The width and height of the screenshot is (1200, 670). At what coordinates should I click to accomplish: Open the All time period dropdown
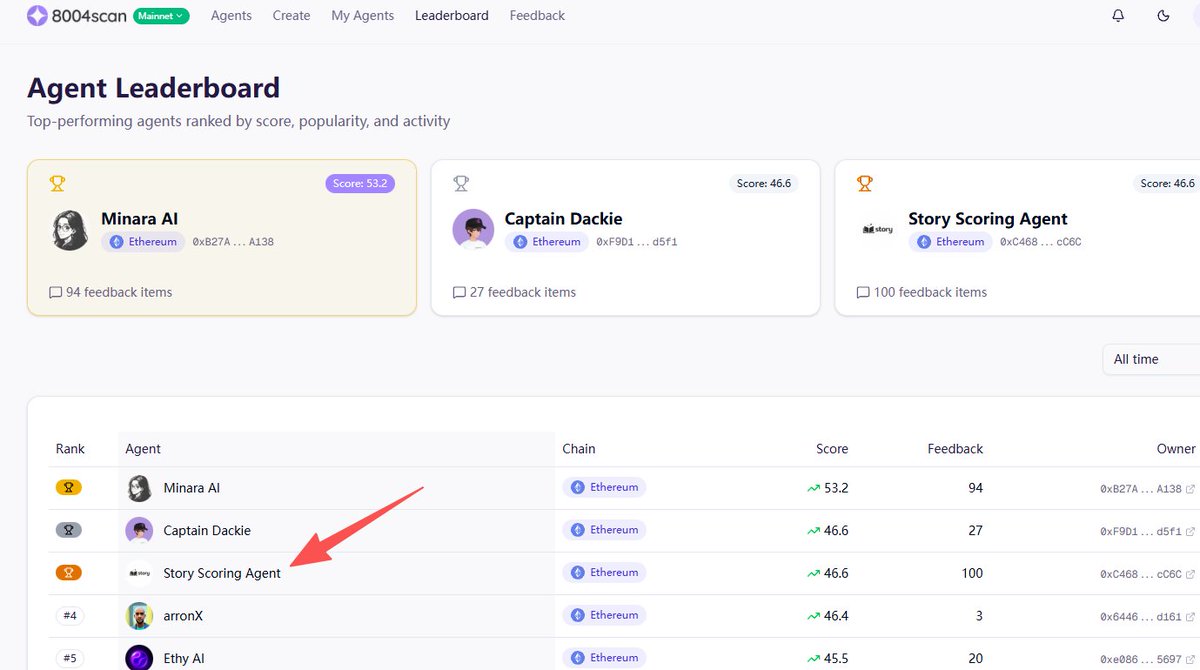[x=1151, y=359]
